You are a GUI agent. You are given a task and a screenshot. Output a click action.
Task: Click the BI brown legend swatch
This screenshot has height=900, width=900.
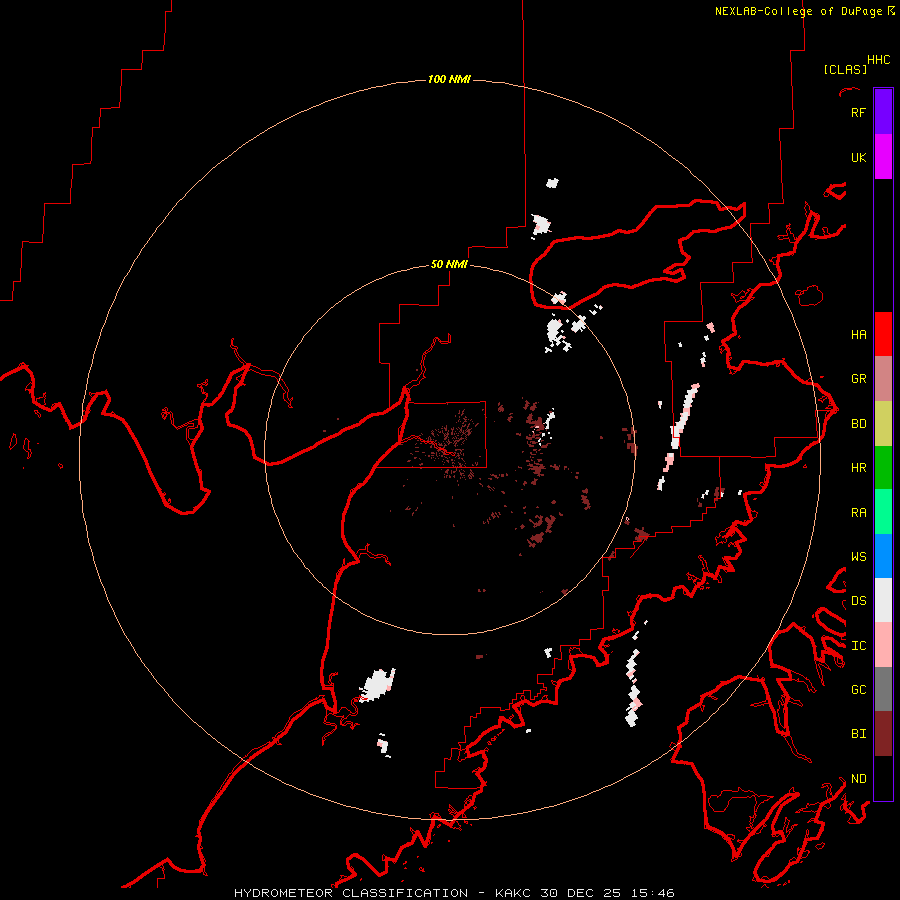883,734
